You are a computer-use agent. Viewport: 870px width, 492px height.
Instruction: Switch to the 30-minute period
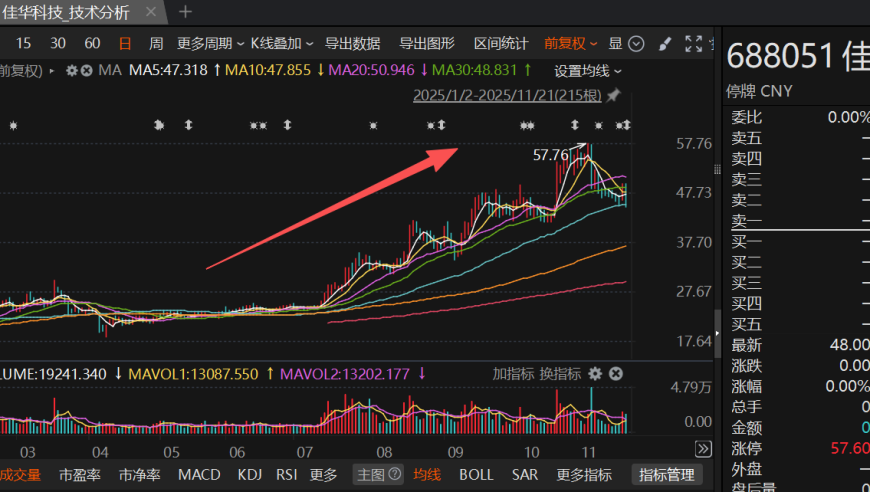58,43
